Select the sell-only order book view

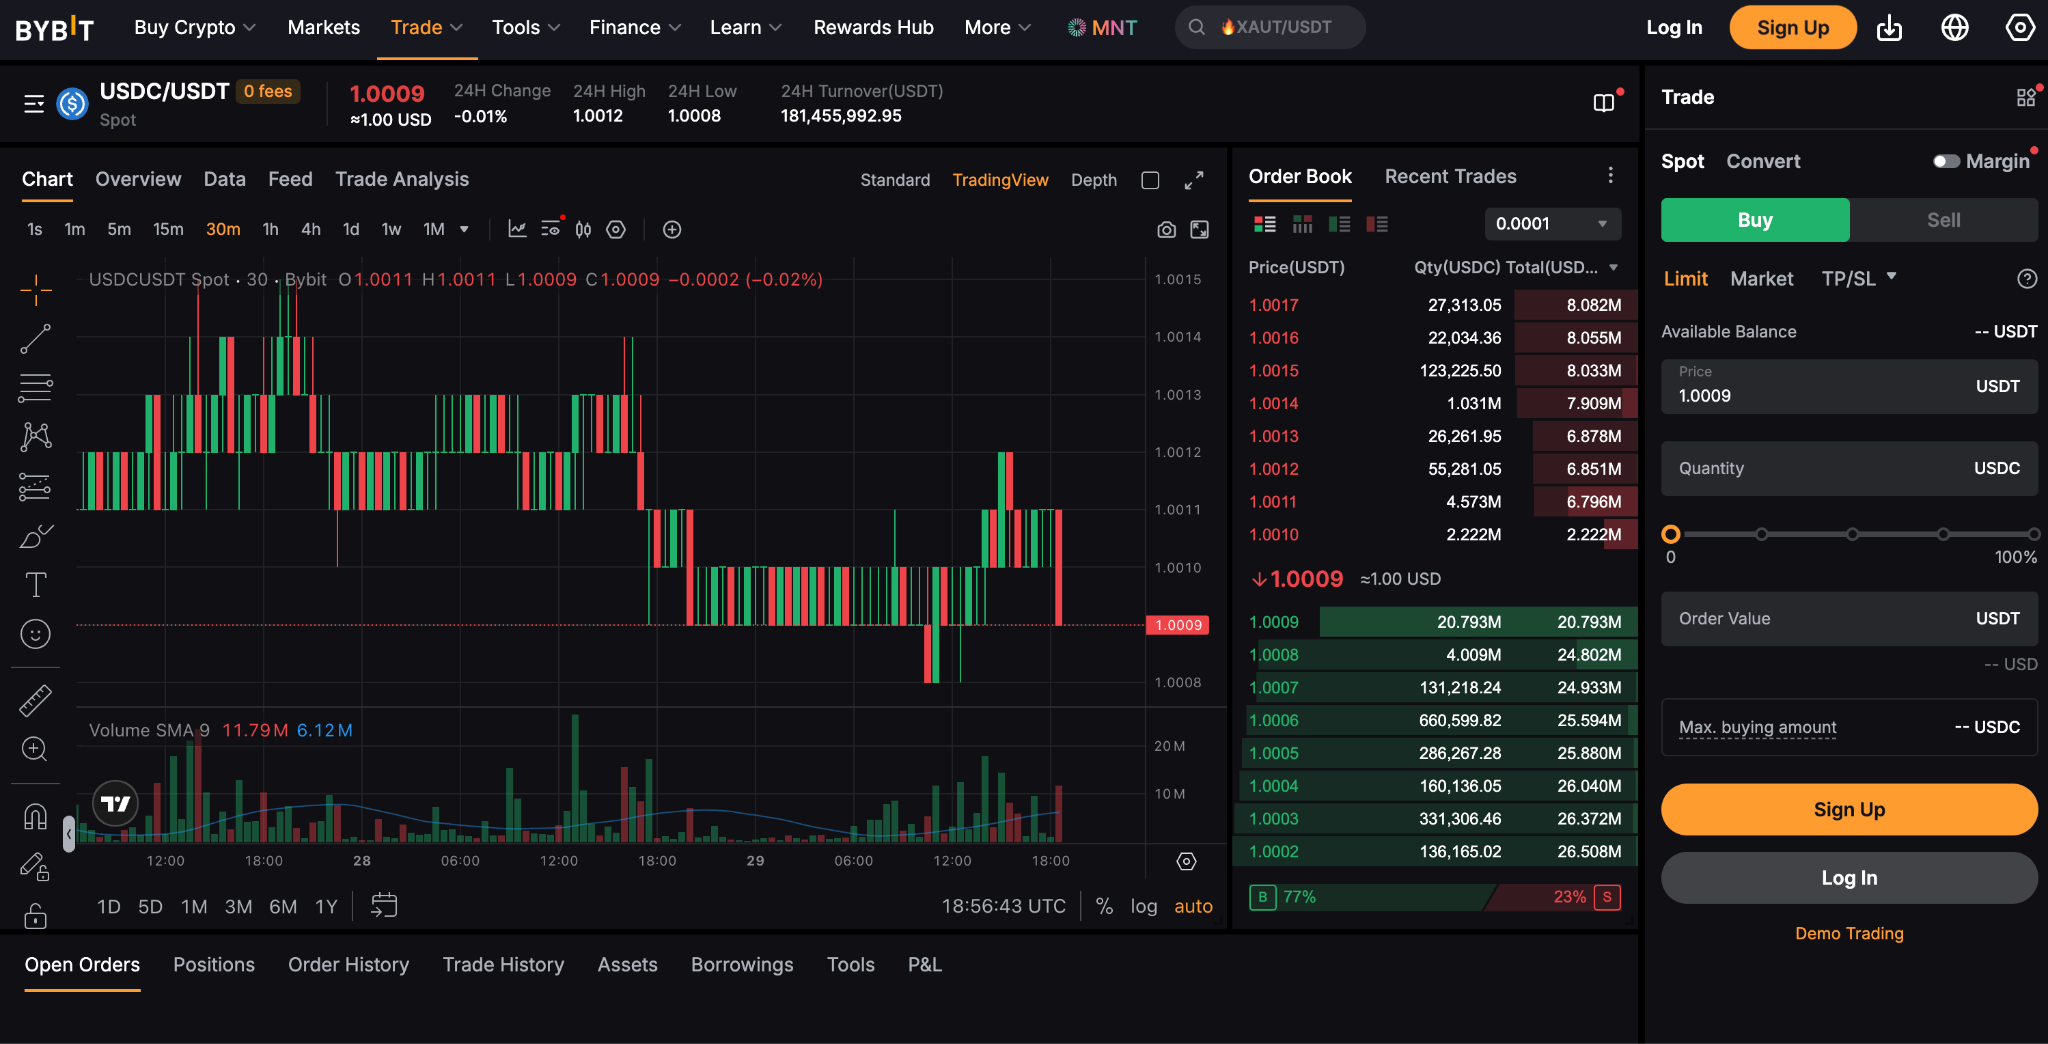click(x=1377, y=224)
